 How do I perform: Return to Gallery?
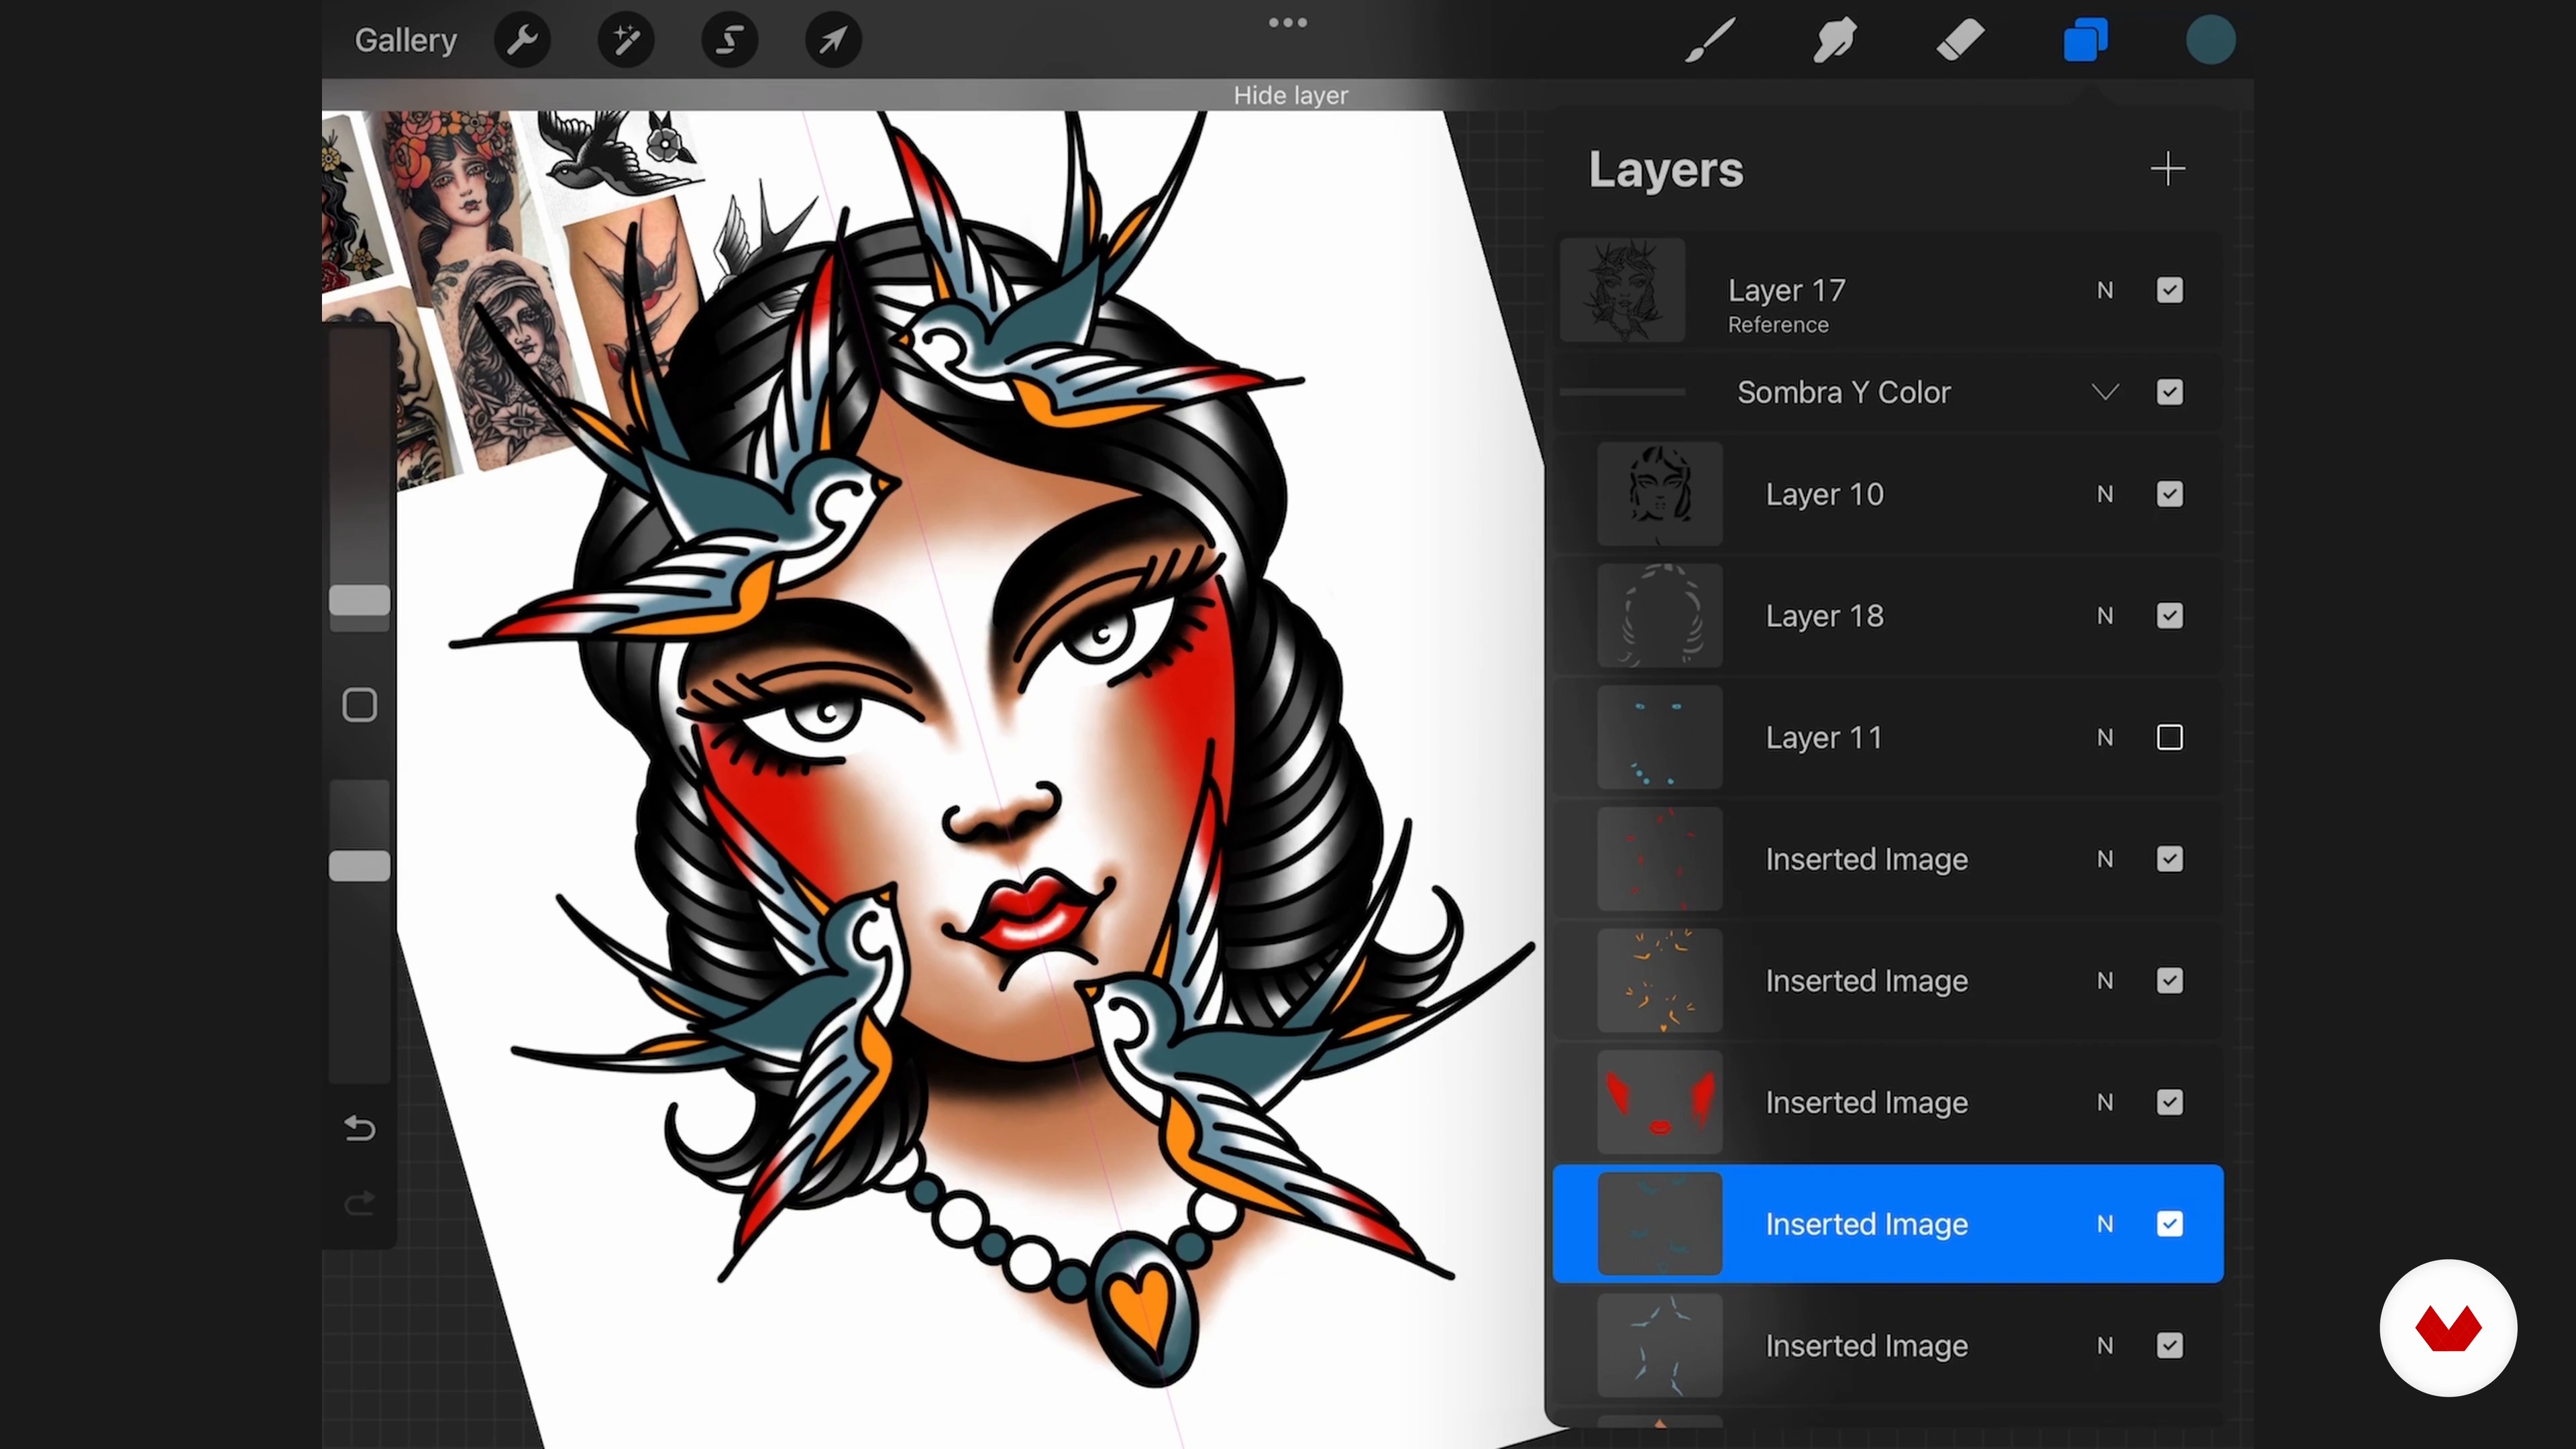click(x=406, y=40)
